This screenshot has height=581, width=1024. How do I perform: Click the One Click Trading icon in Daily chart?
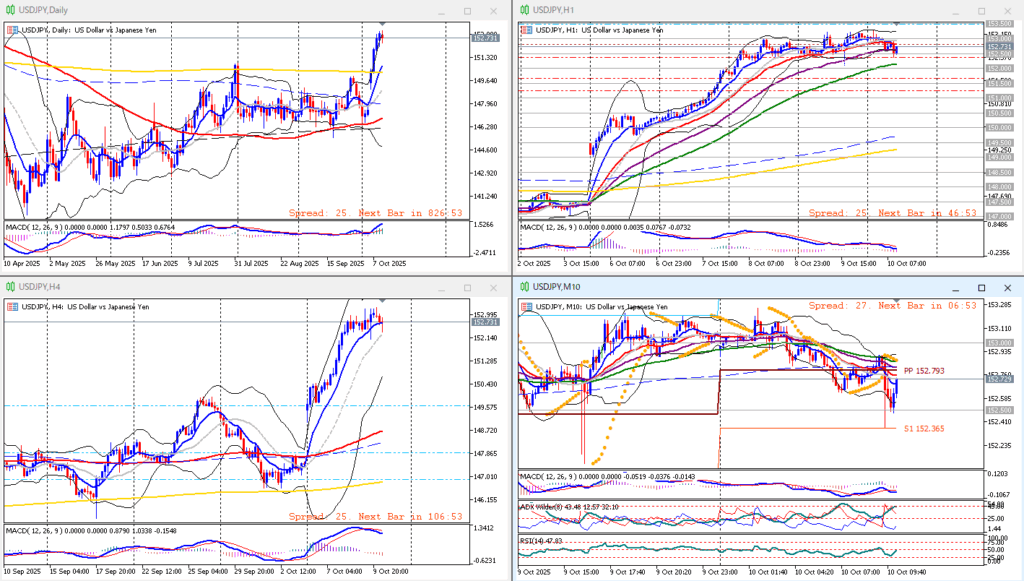(x=11, y=30)
